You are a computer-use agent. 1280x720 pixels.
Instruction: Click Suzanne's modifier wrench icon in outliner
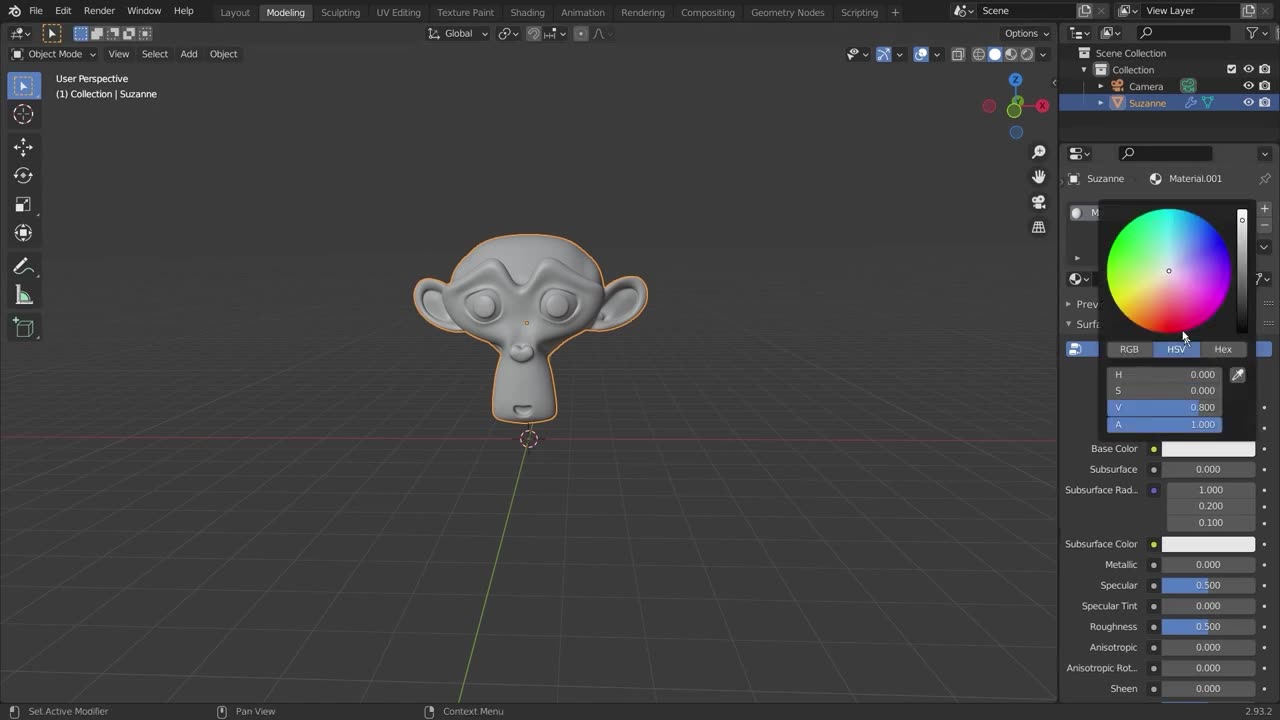click(x=1190, y=103)
